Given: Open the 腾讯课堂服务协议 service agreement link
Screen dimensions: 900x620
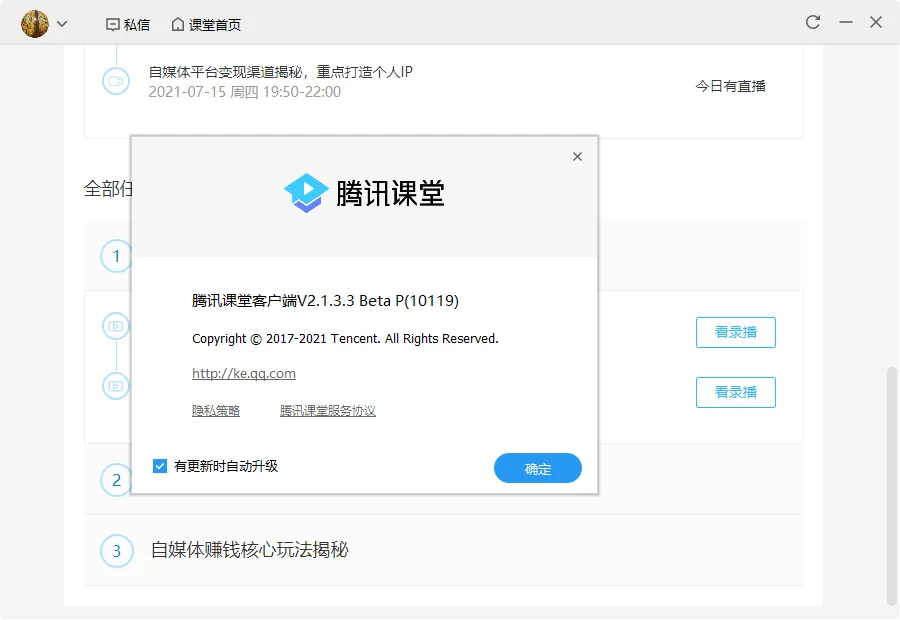Looking at the screenshot, I should (328, 411).
